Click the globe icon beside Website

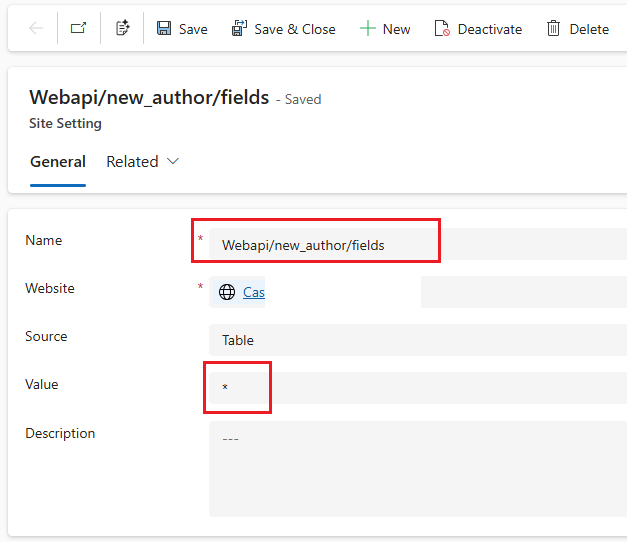tap(227, 292)
